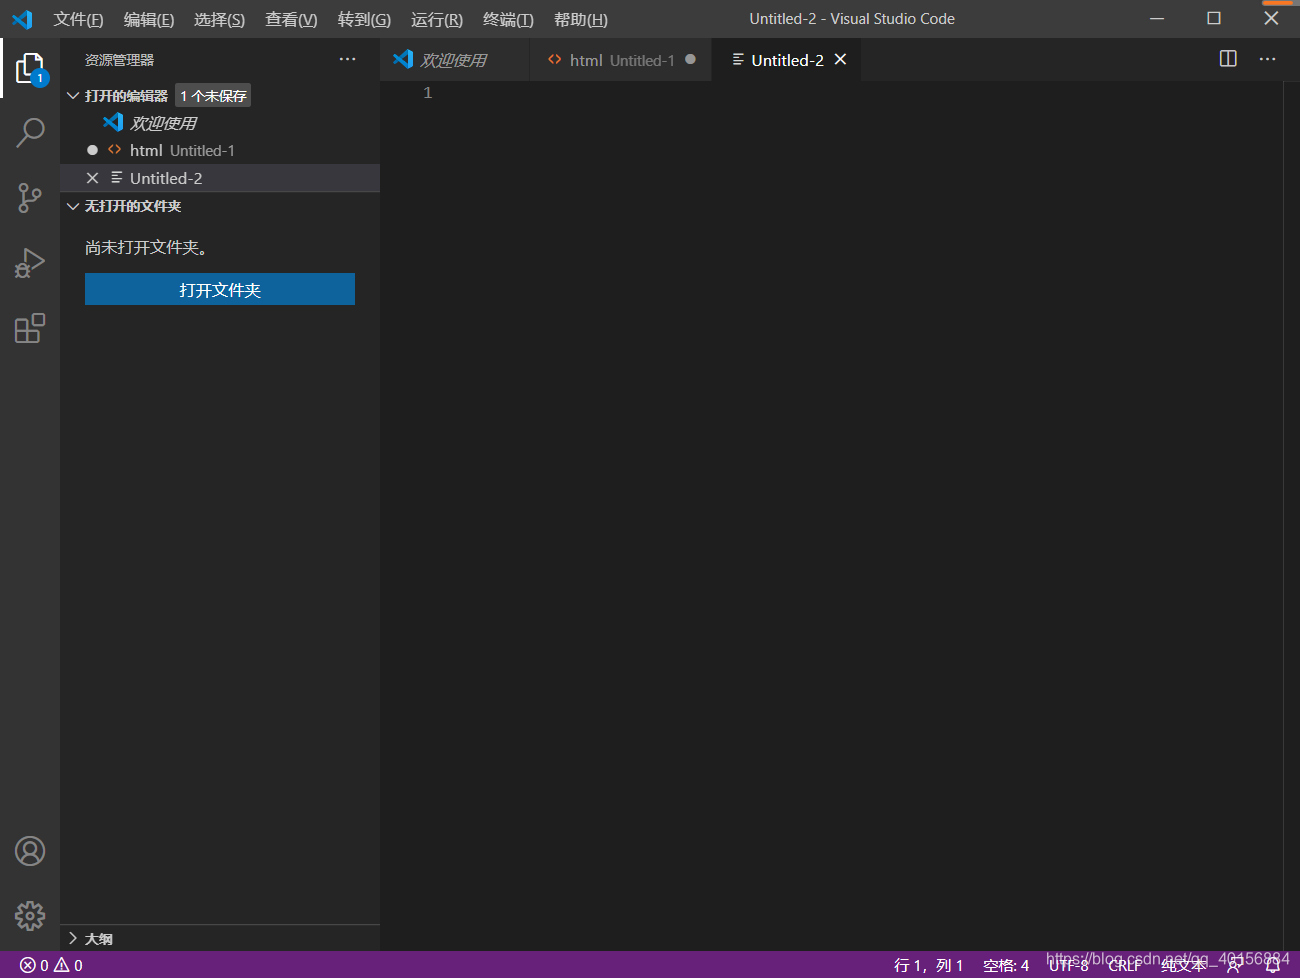
Task: Click the split editor icon
Action: 1228,59
